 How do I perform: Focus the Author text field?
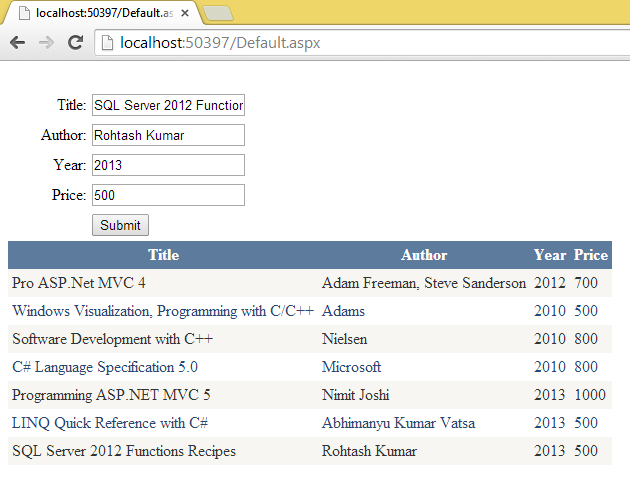point(168,135)
